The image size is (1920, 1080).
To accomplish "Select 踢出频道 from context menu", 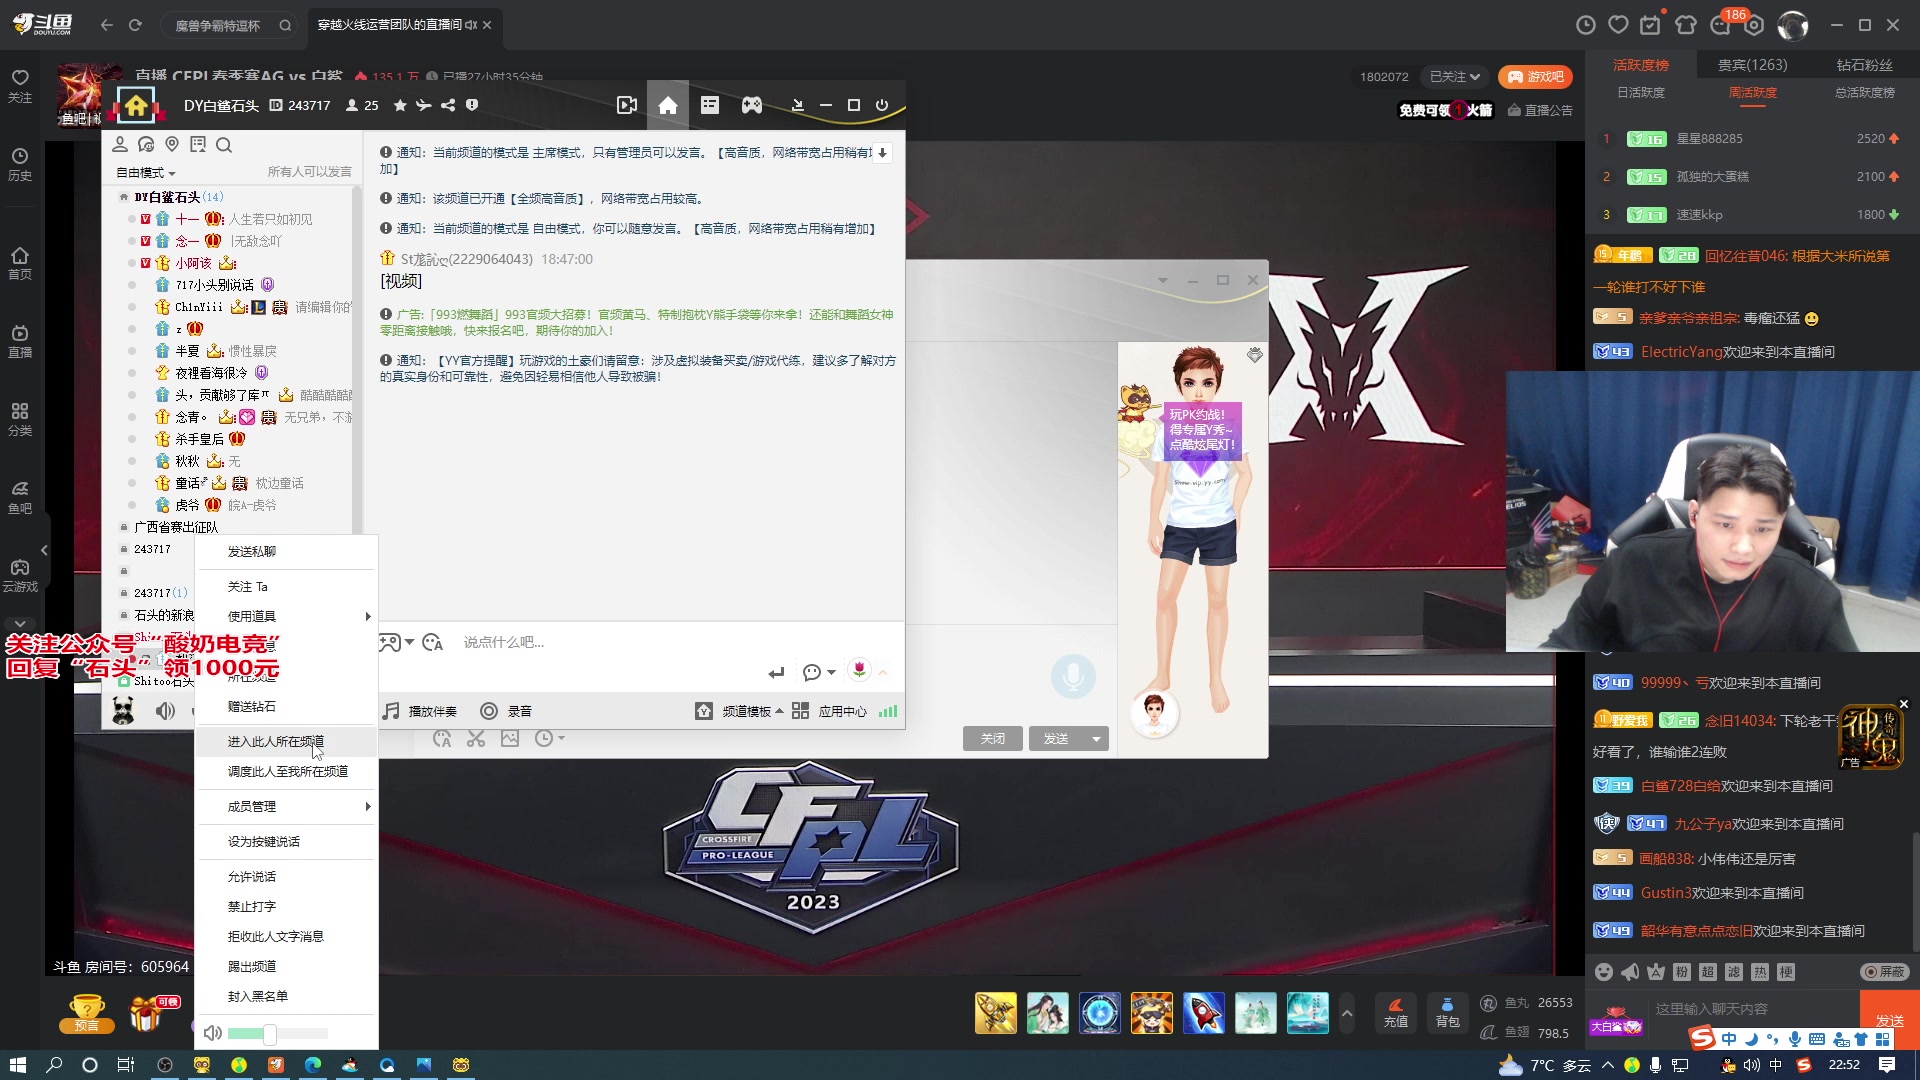I will click(x=287, y=966).
